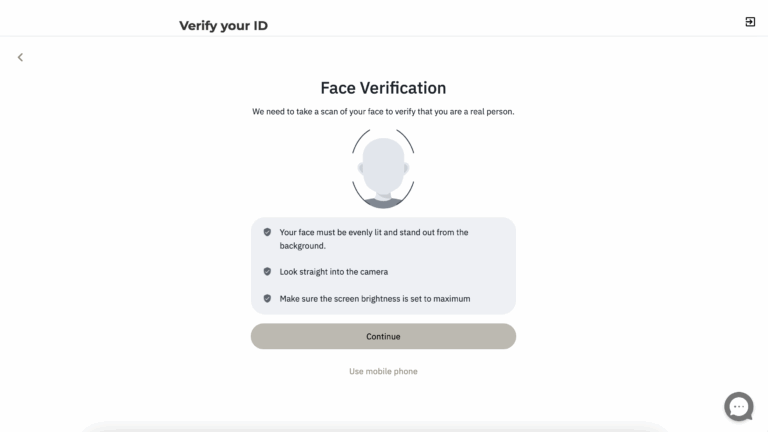Select the screen brightness maximum instruction text

pyautogui.click(x=375, y=298)
